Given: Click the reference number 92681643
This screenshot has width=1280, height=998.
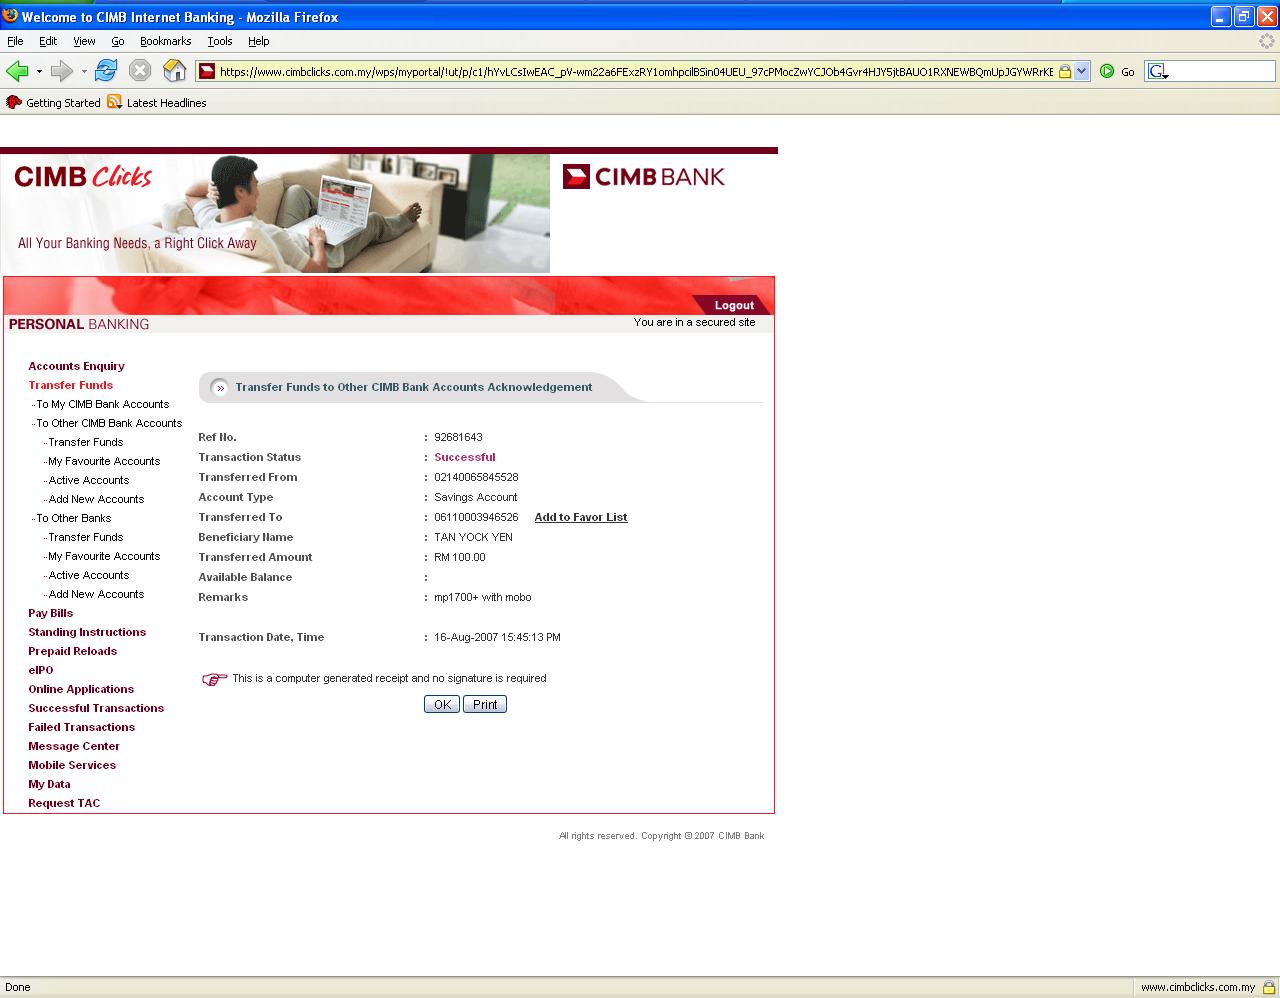Looking at the screenshot, I should [x=458, y=437].
